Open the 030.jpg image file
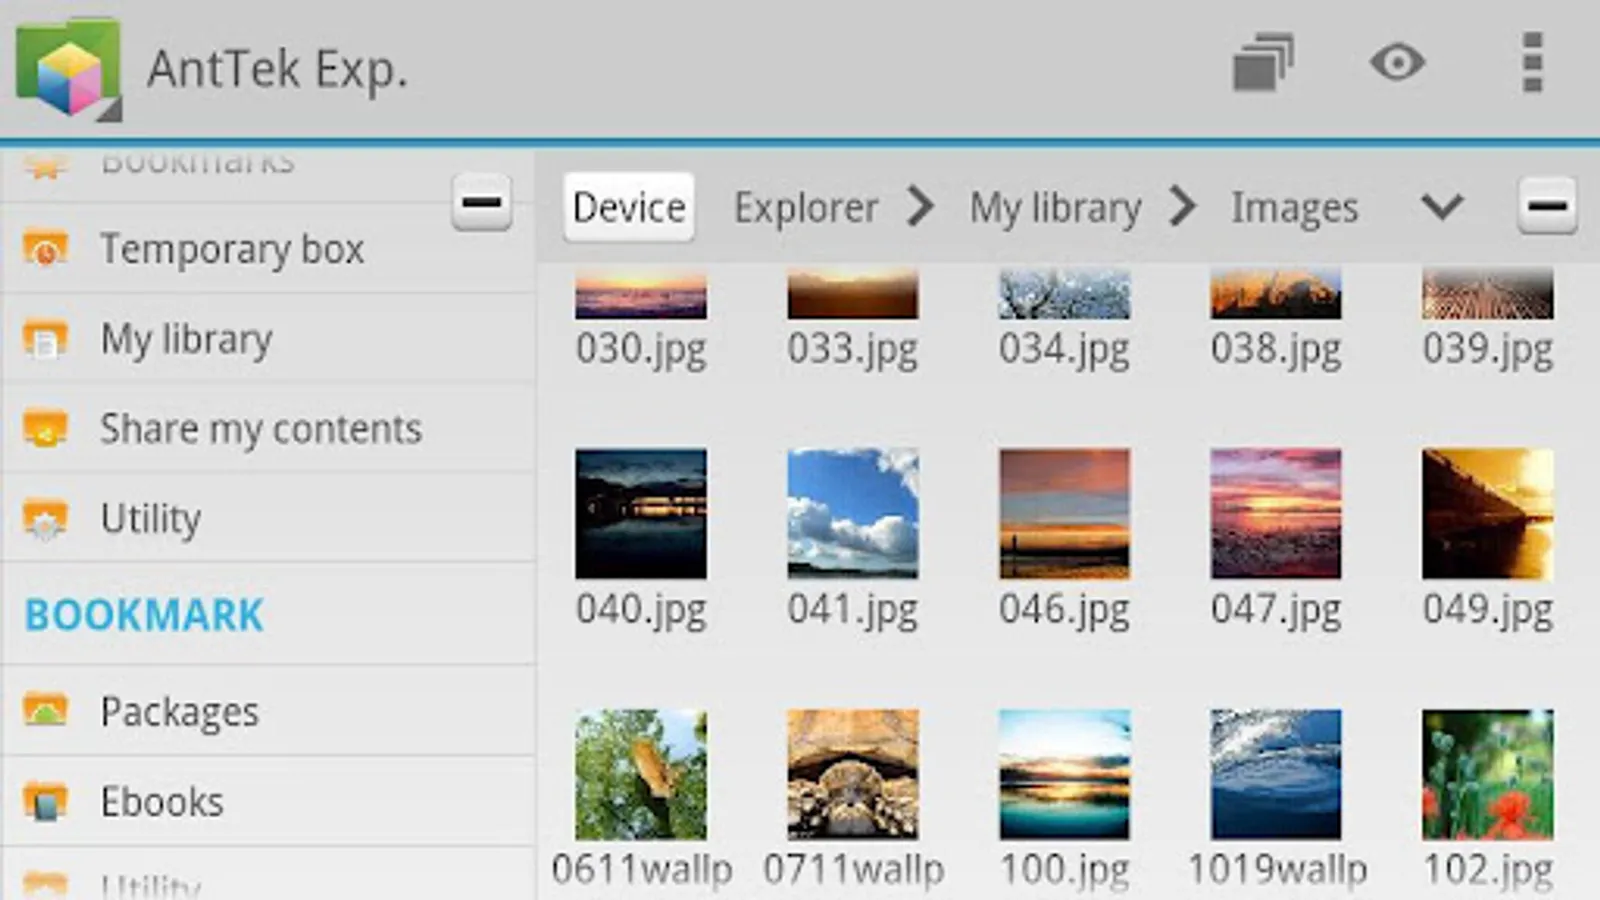This screenshot has width=1600, height=900. point(641,320)
